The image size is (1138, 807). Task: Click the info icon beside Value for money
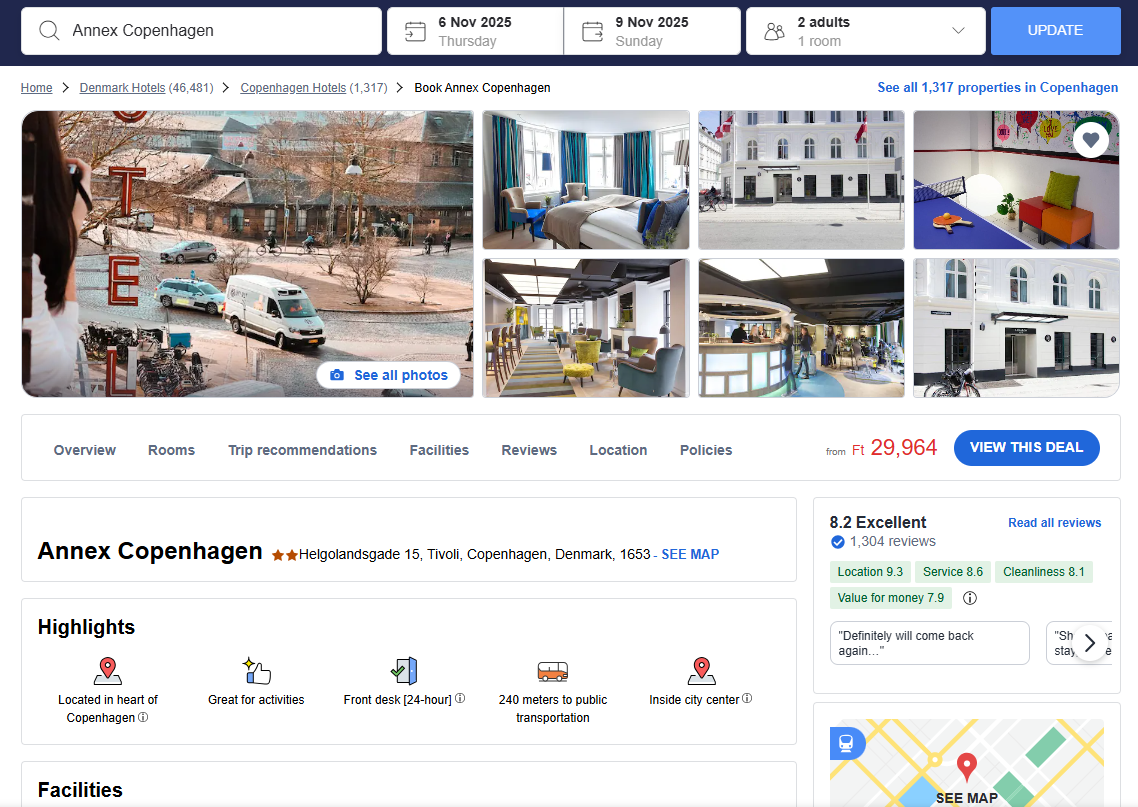pyautogui.click(x=970, y=598)
